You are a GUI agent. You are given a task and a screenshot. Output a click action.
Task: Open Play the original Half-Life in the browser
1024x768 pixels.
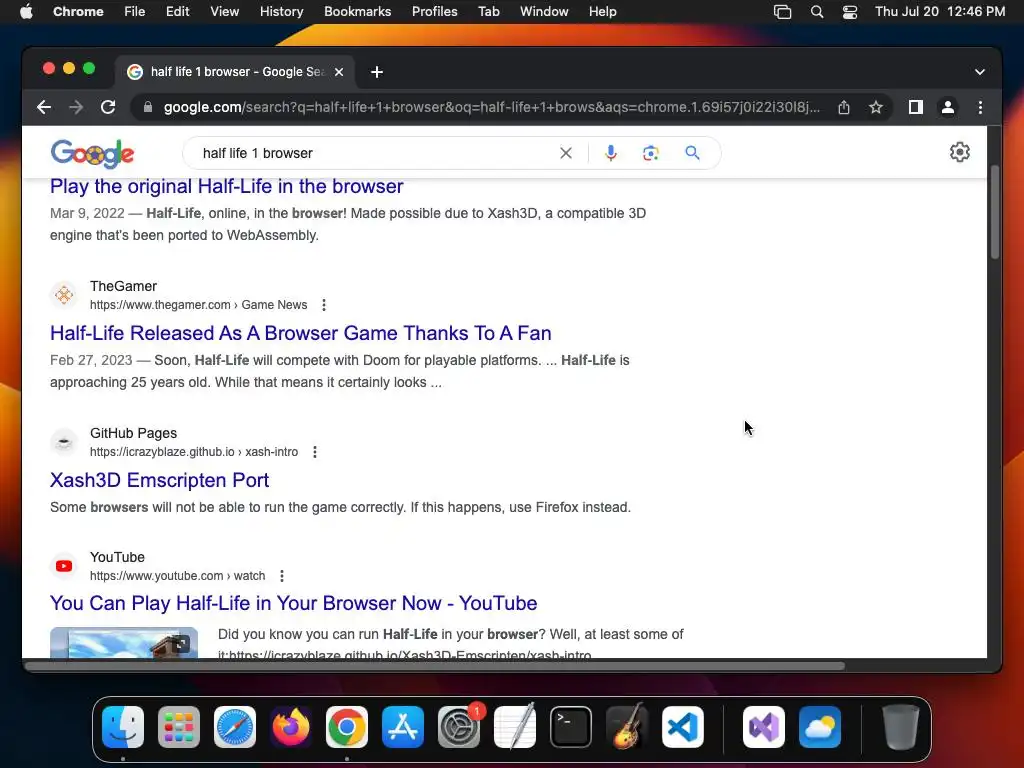click(227, 186)
